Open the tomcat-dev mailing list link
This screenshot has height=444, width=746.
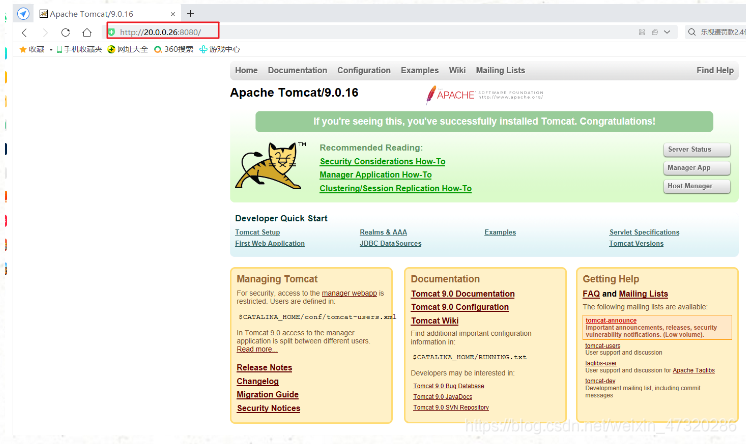(x=600, y=381)
